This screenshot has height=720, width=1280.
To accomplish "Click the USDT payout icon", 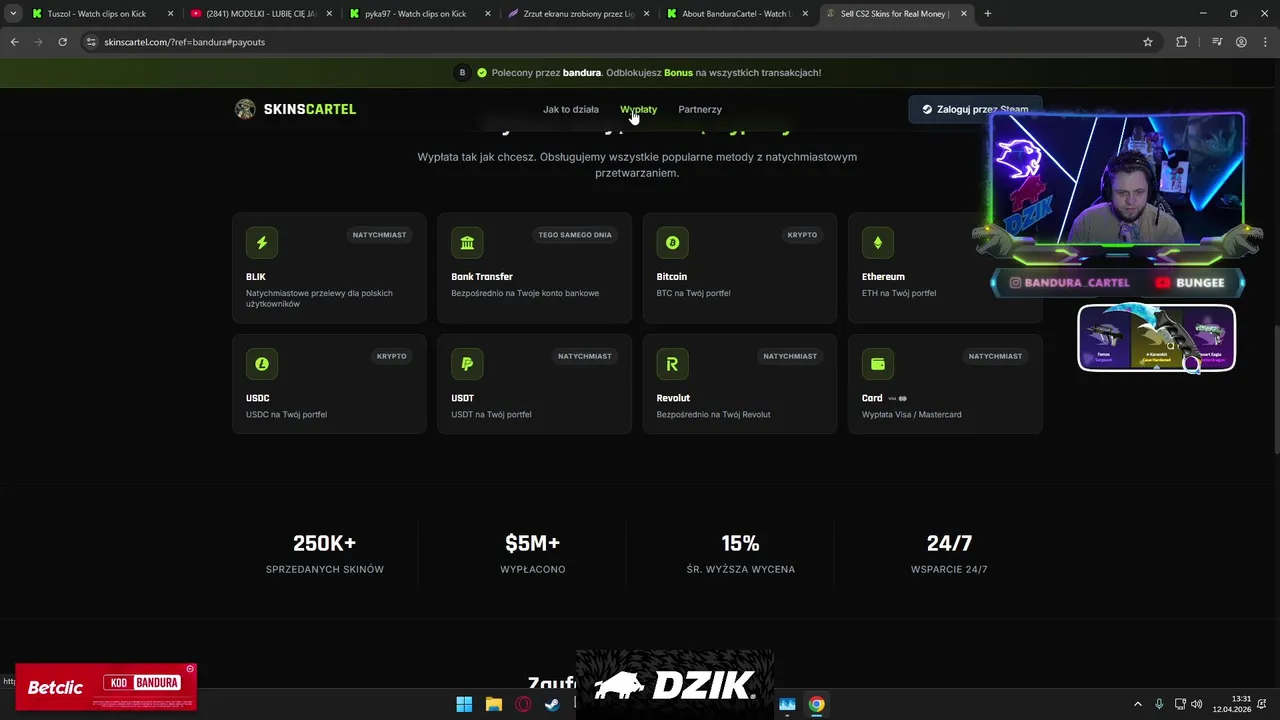I will click(x=467, y=364).
